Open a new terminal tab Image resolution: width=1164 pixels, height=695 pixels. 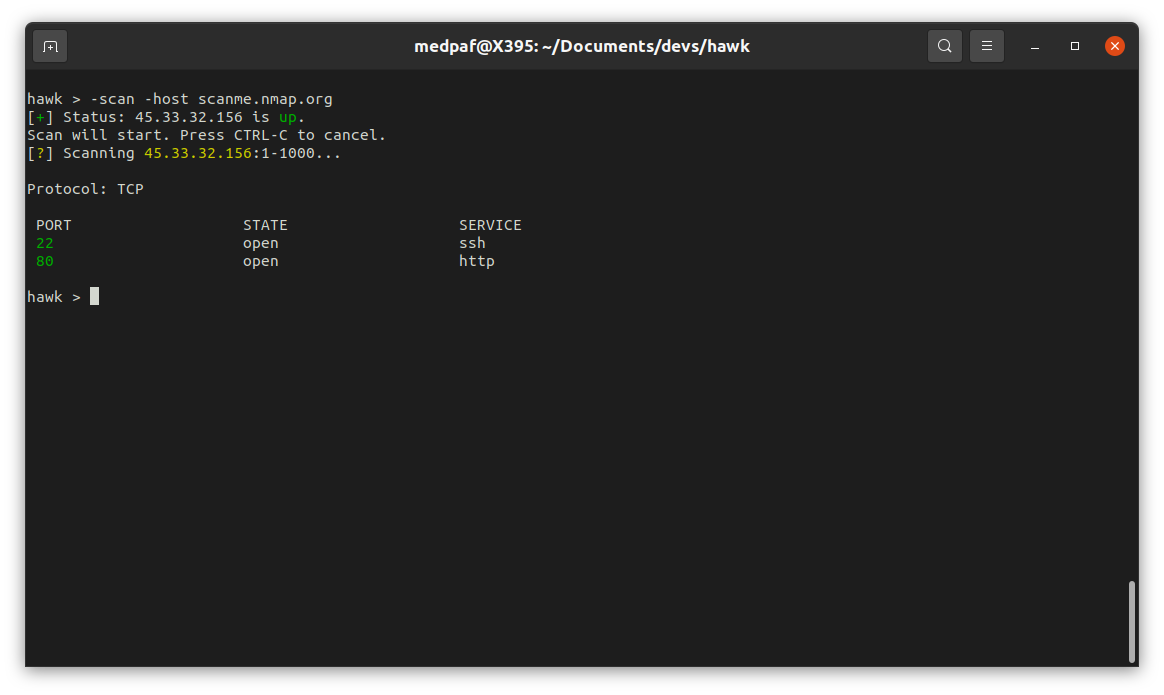point(50,46)
